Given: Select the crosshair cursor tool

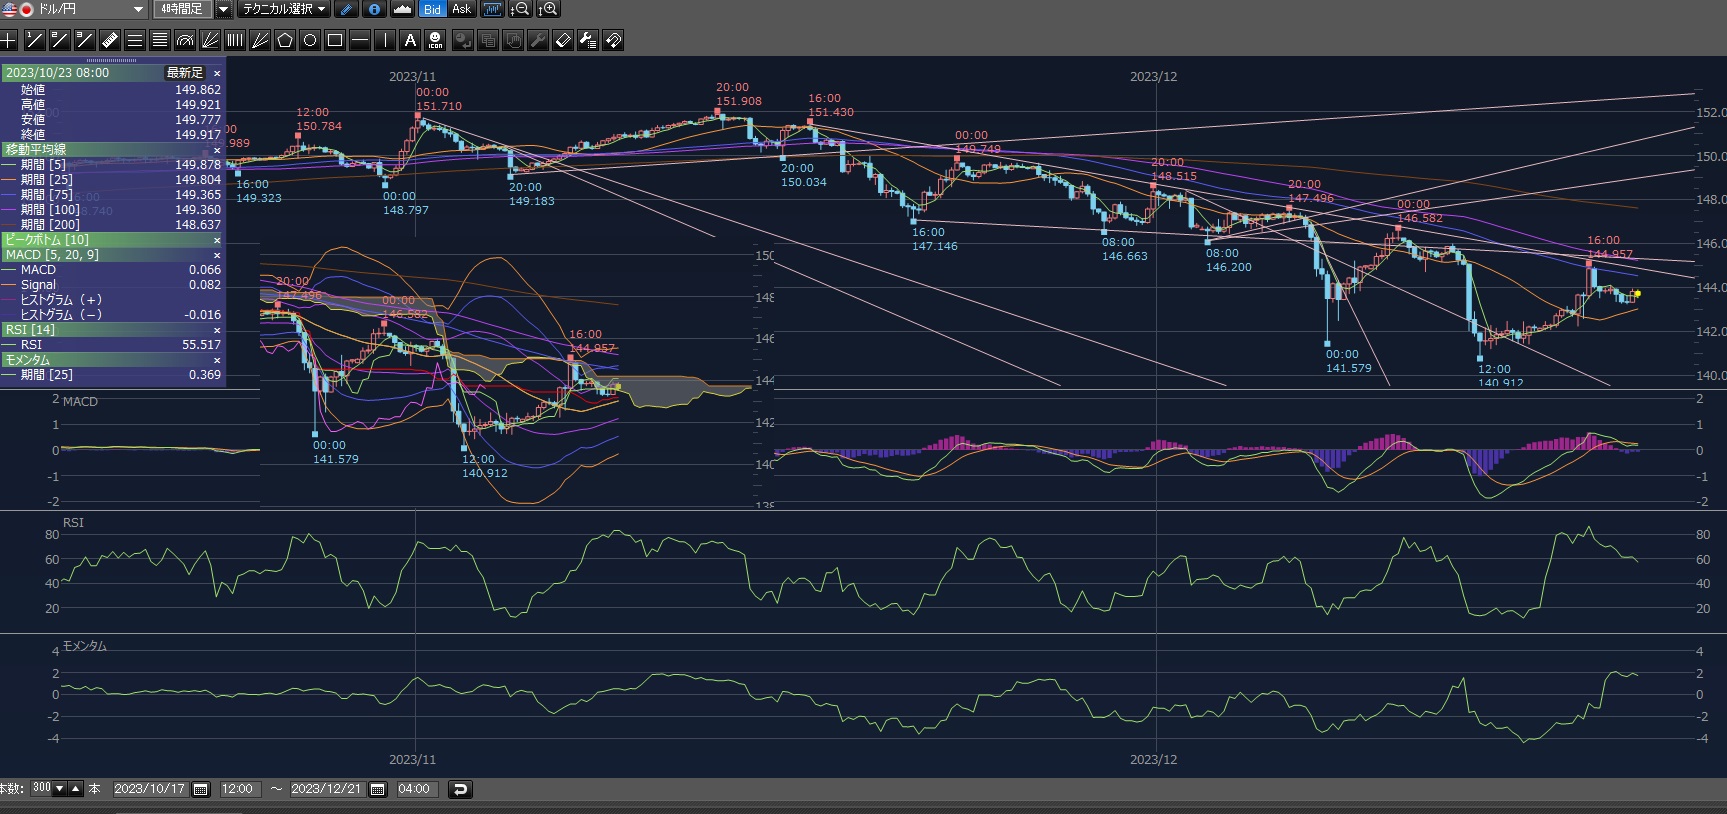Looking at the screenshot, I should pos(9,40).
